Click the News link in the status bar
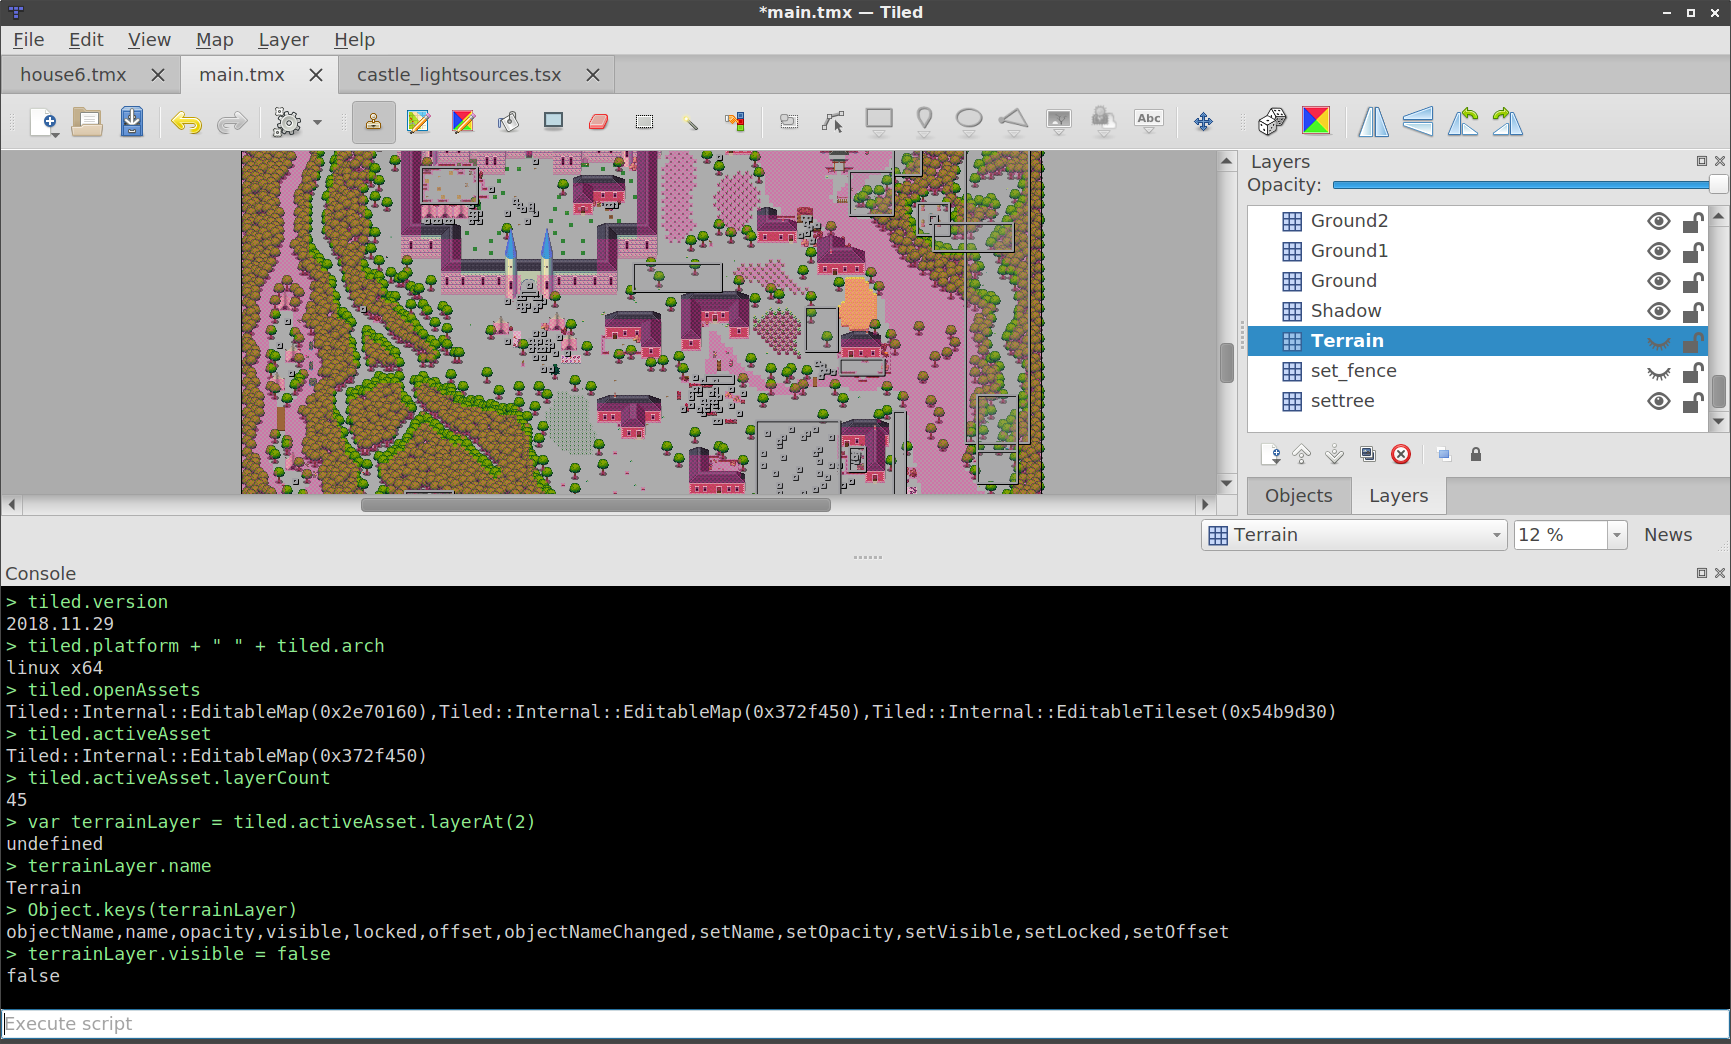The image size is (1731, 1044). 1667,535
